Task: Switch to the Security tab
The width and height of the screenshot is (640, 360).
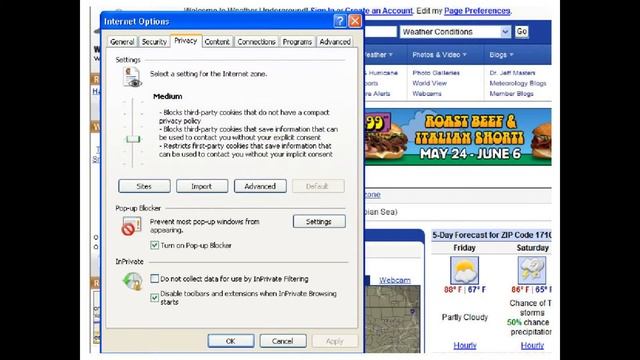Action: (x=154, y=42)
